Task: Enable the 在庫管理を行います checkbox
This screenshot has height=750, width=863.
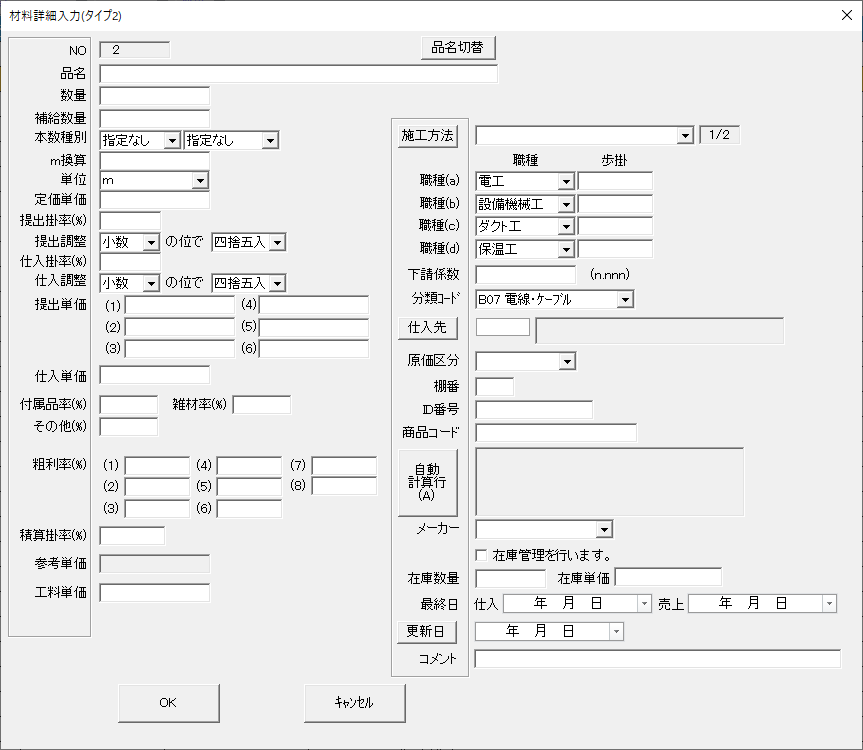Action: tap(482, 555)
